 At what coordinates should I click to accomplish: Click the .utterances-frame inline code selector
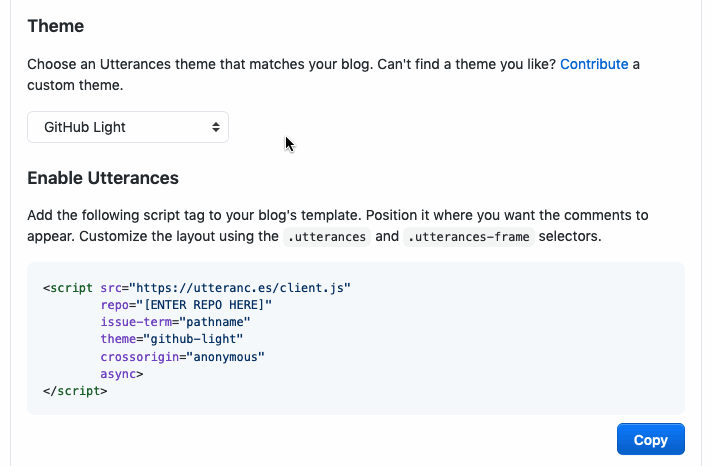point(471,236)
